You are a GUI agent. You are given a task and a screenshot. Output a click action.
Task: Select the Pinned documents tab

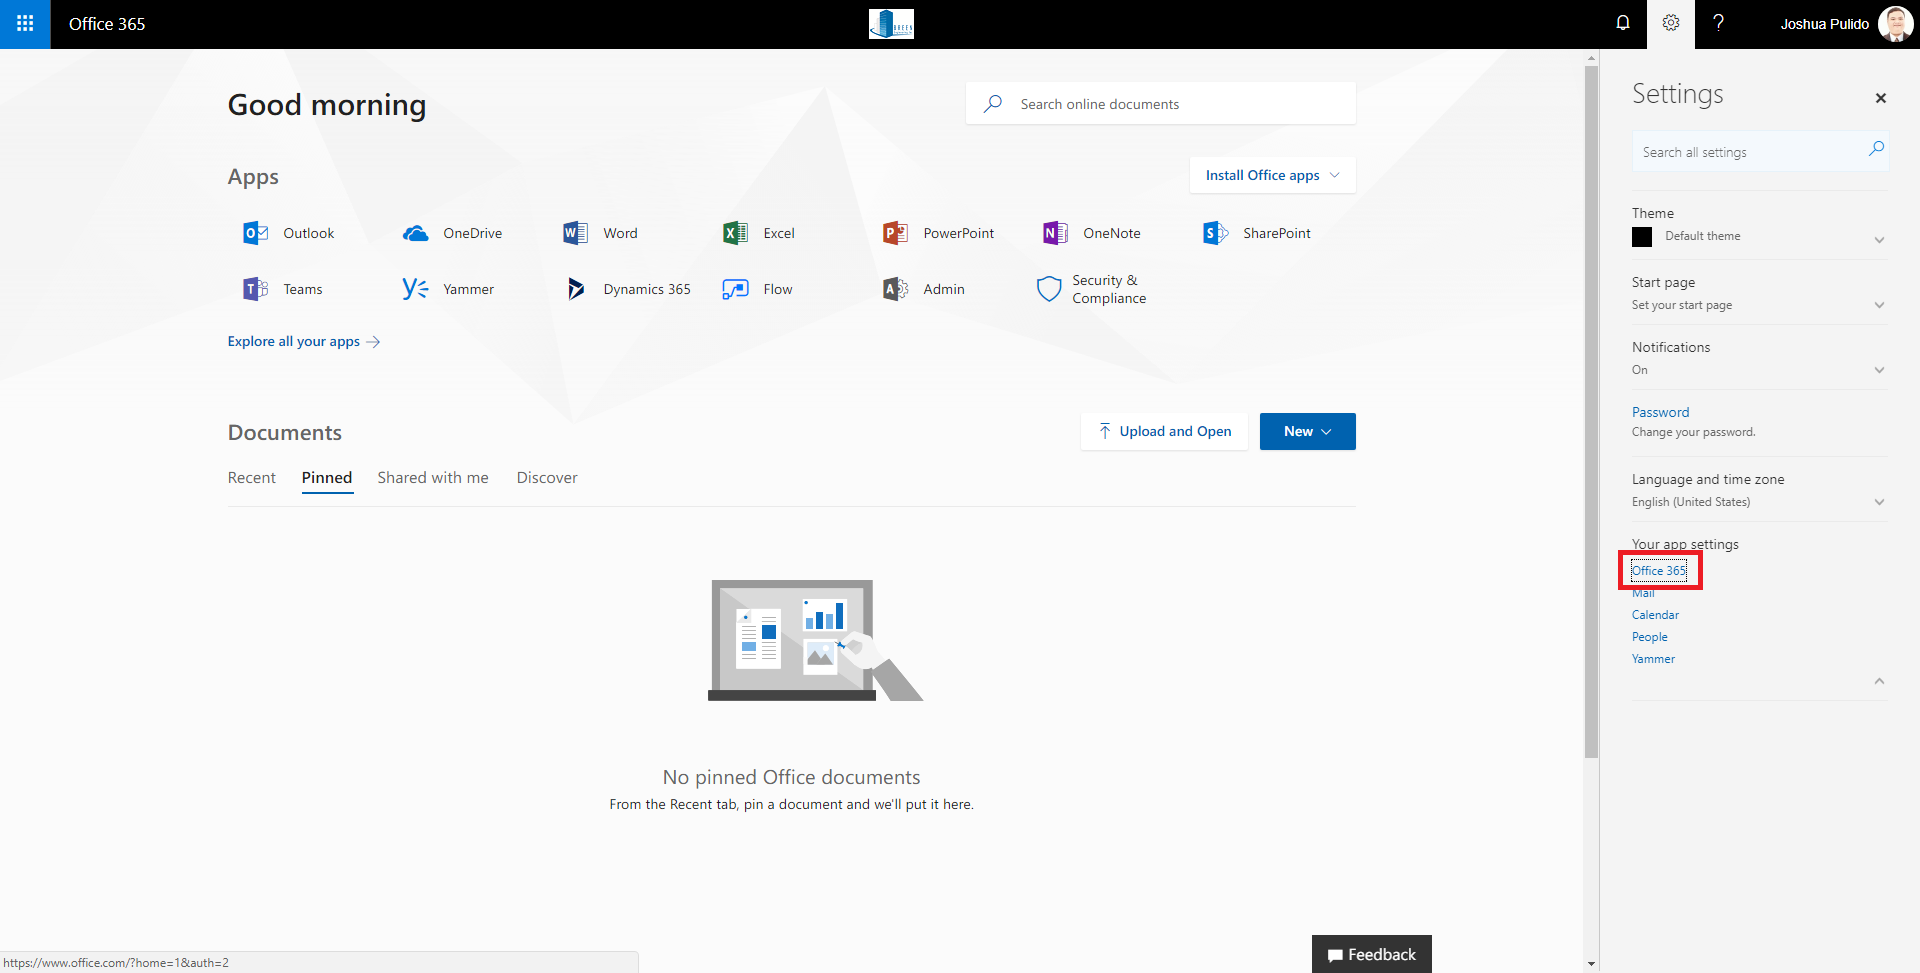327,478
